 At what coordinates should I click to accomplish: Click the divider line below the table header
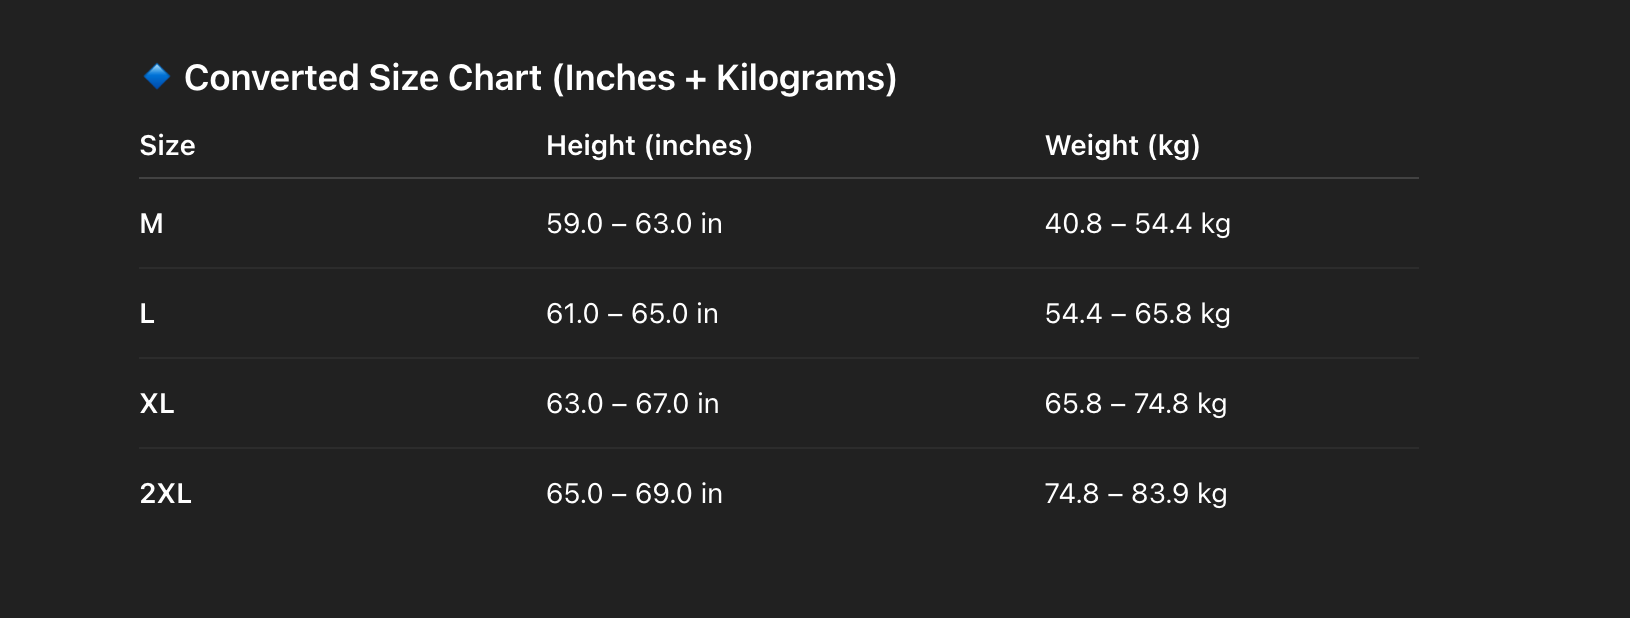(778, 178)
